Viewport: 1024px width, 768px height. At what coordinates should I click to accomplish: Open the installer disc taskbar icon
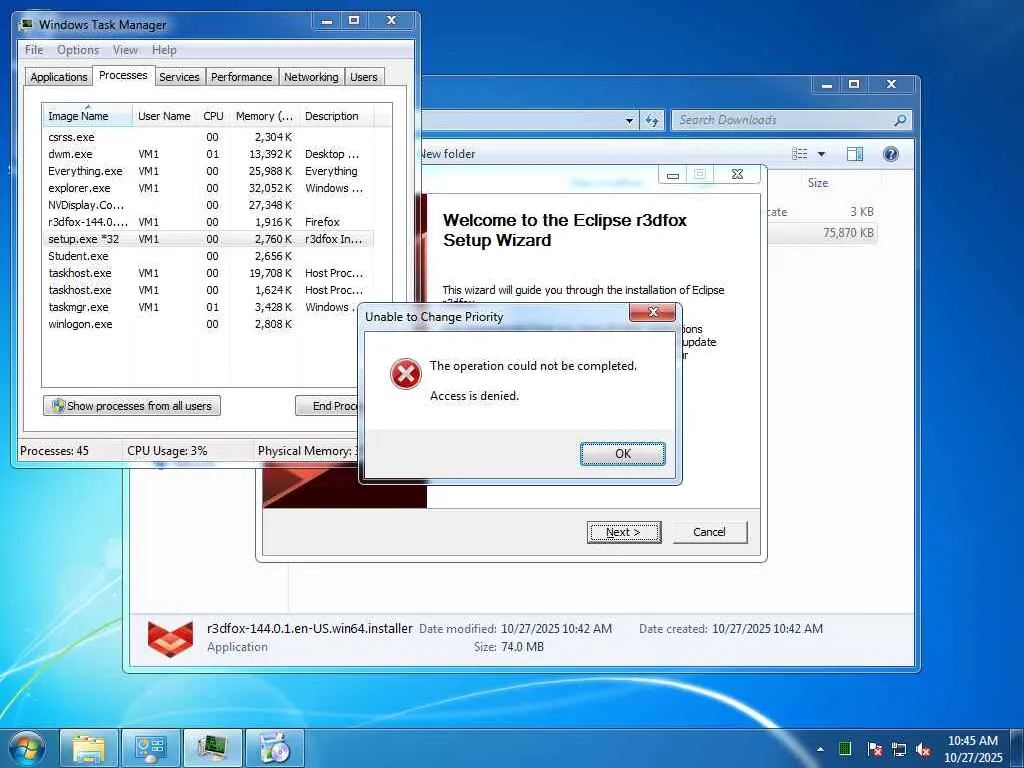coord(275,748)
